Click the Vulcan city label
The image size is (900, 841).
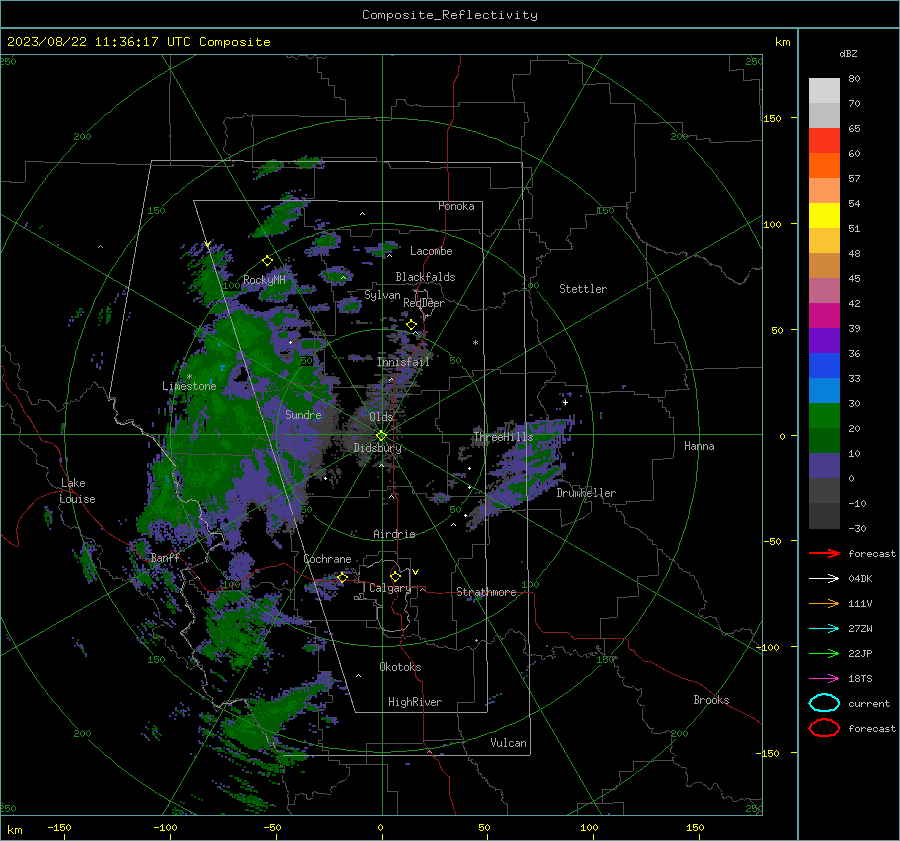click(509, 743)
